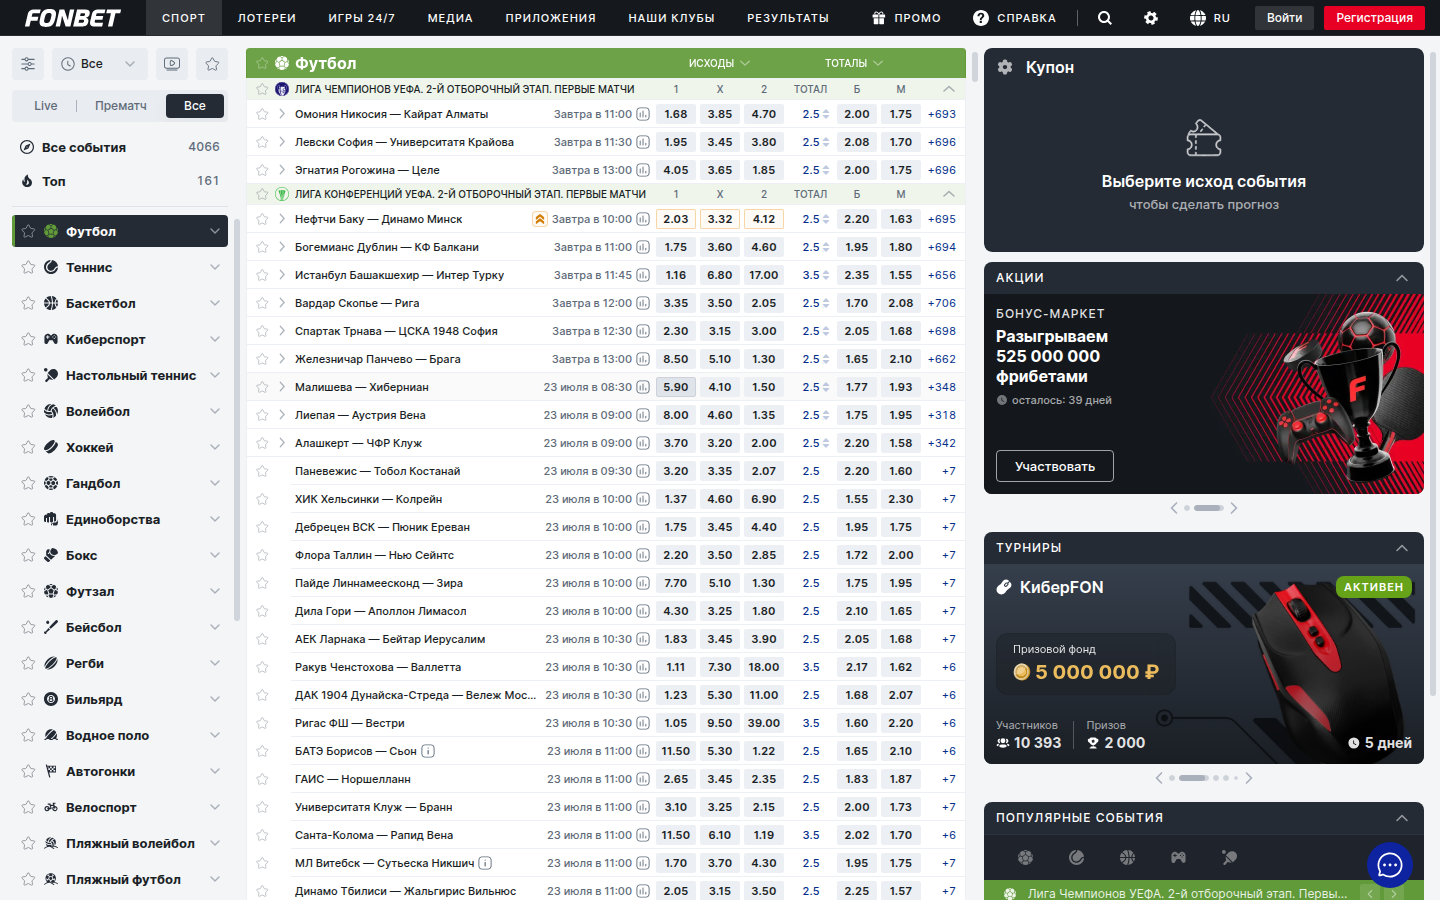
Task: Click the Регистрация button
Action: pyautogui.click(x=1374, y=18)
